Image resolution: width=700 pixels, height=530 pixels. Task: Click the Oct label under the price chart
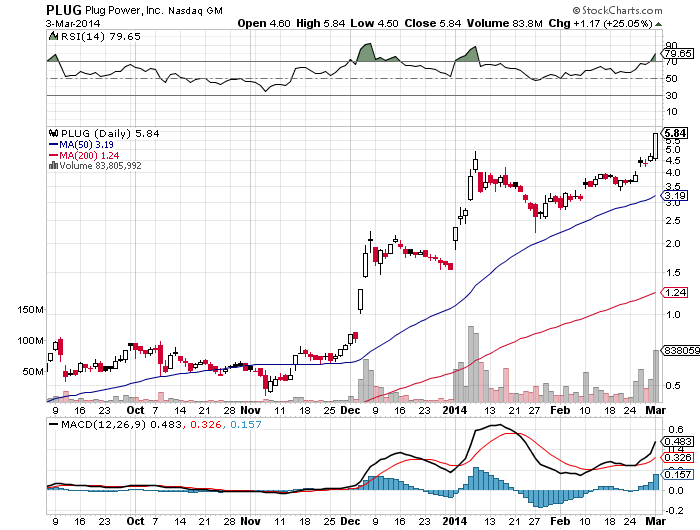coord(135,410)
